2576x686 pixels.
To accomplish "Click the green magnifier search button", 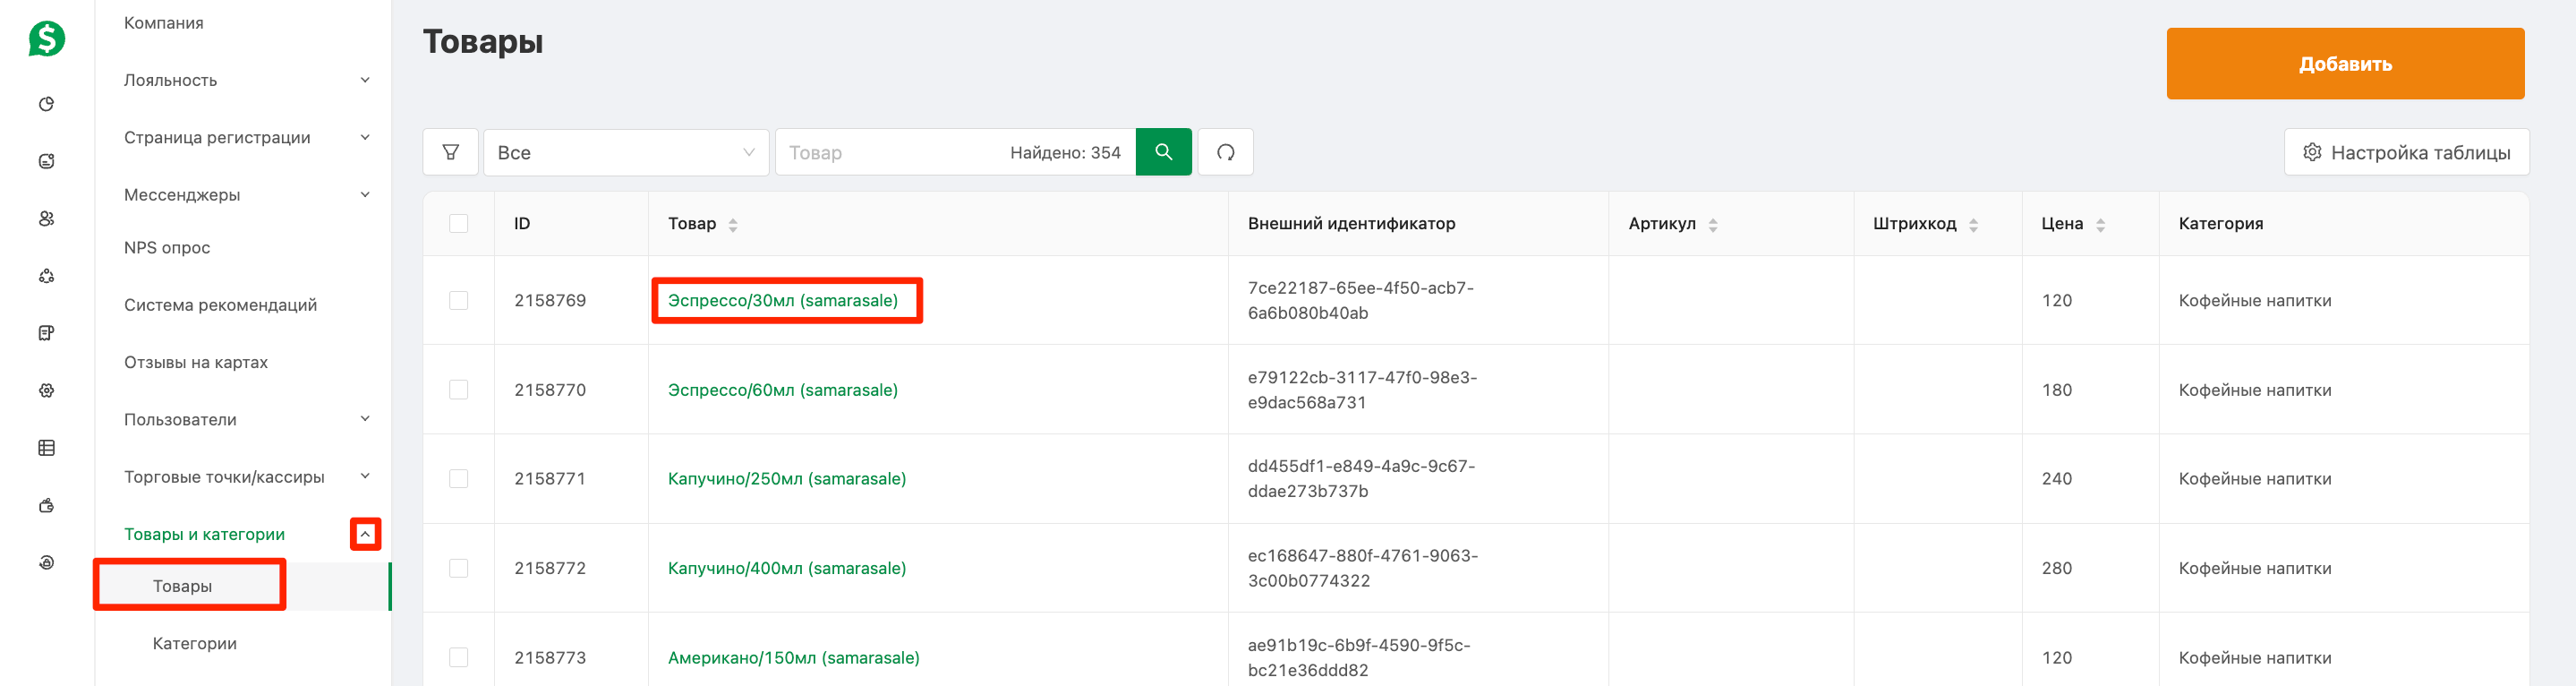I will click(x=1163, y=152).
